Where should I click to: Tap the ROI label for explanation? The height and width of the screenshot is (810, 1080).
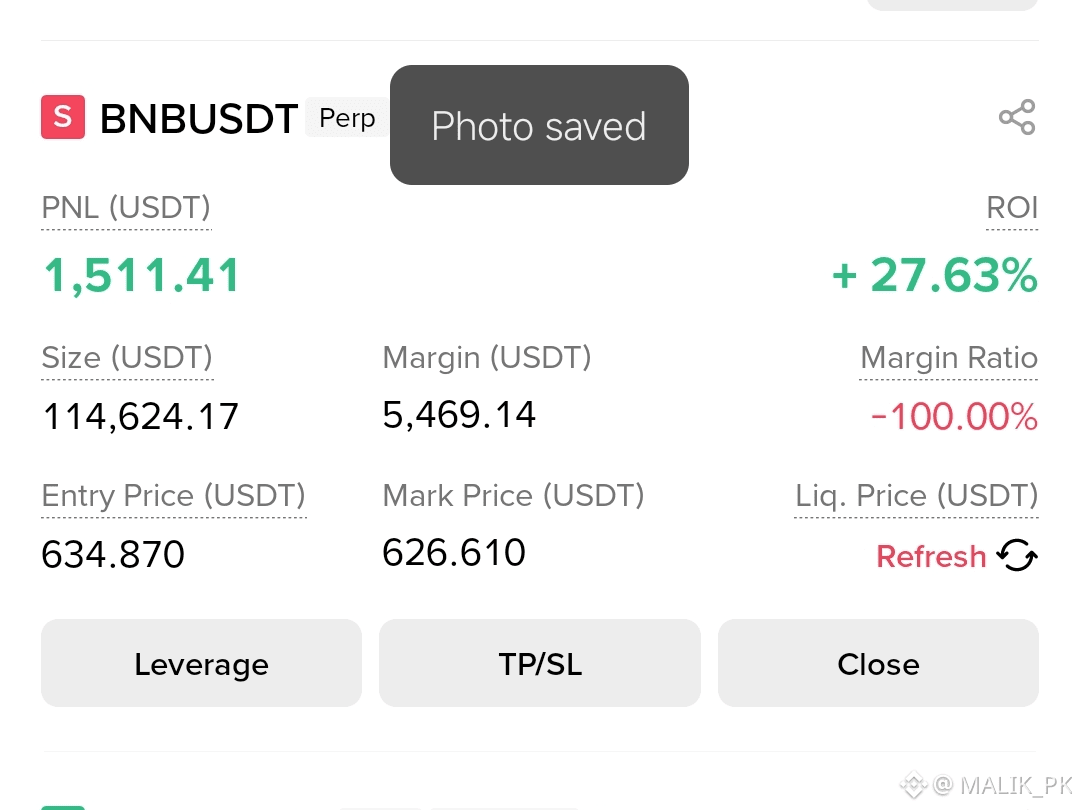pyautogui.click(x=1012, y=208)
